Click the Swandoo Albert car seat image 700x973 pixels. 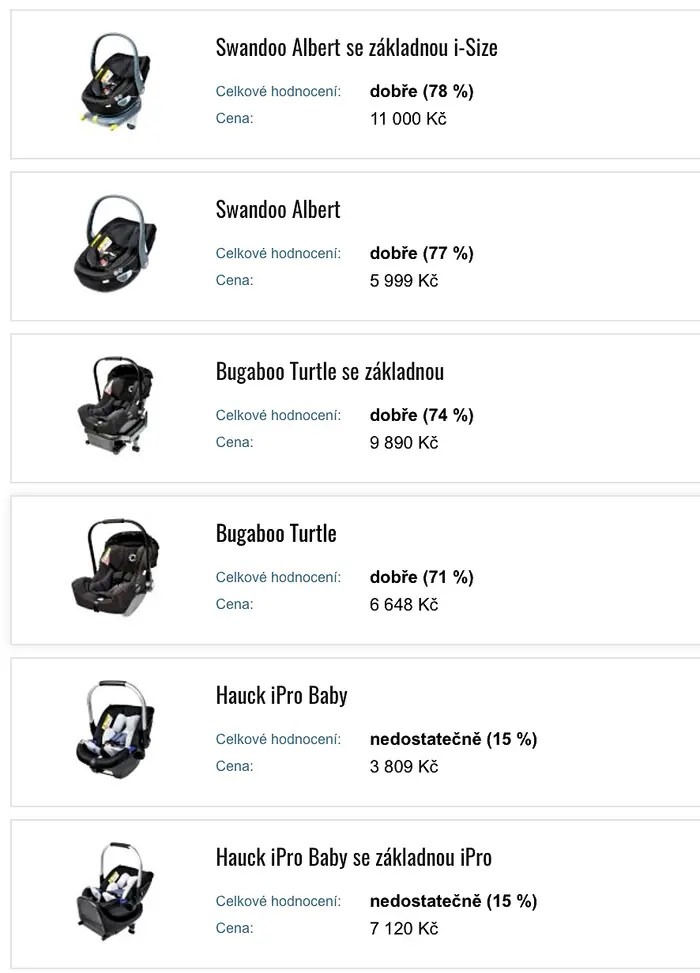pos(115,244)
